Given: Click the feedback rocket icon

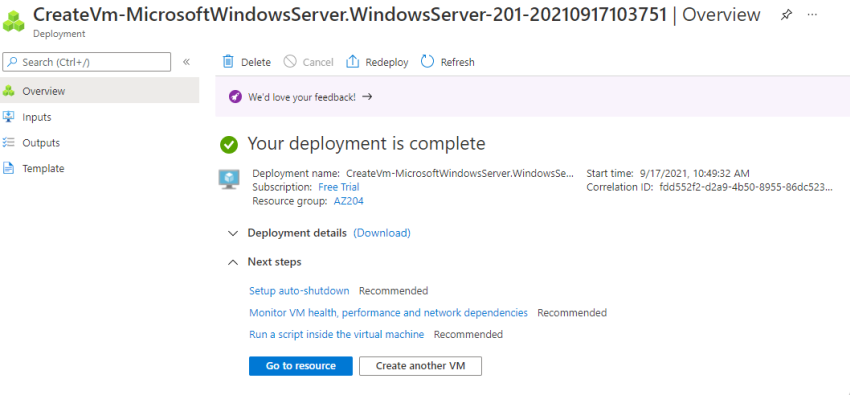Looking at the screenshot, I should point(235,97).
